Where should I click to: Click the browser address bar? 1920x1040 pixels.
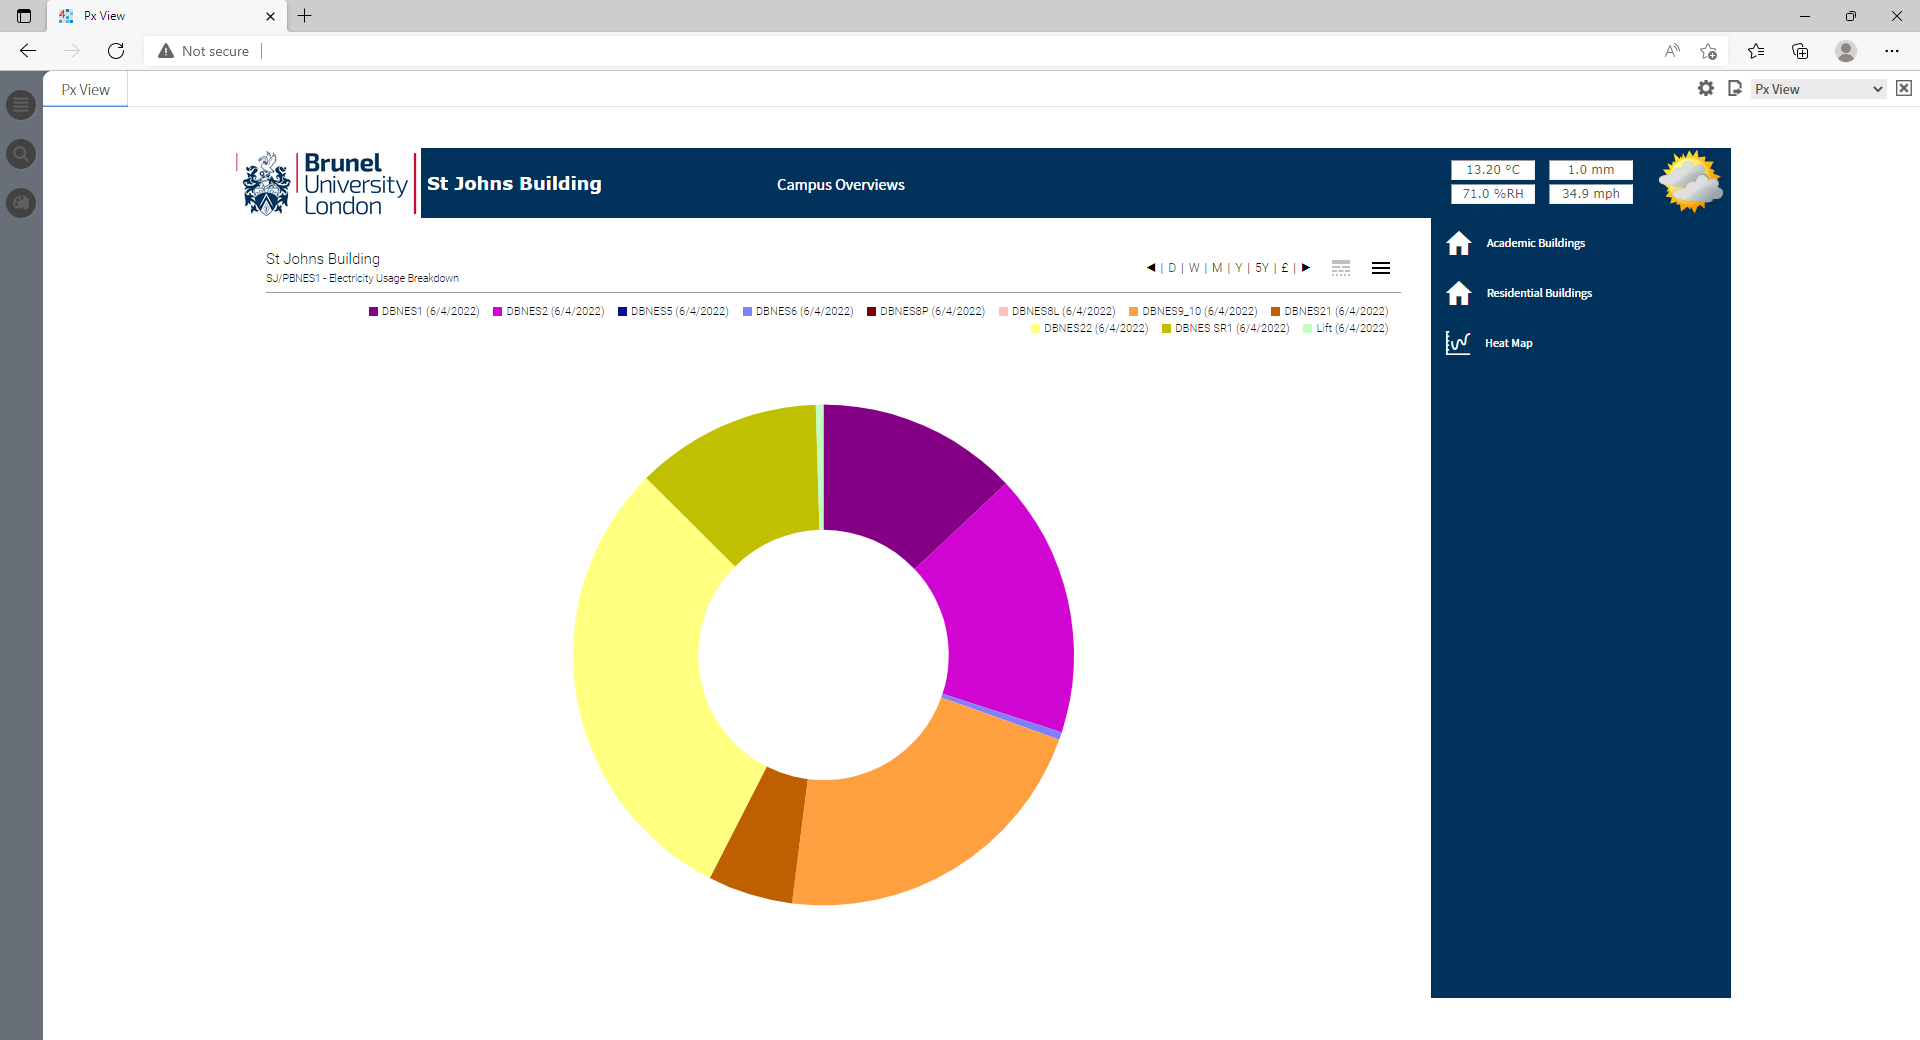(x=900, y=51)
